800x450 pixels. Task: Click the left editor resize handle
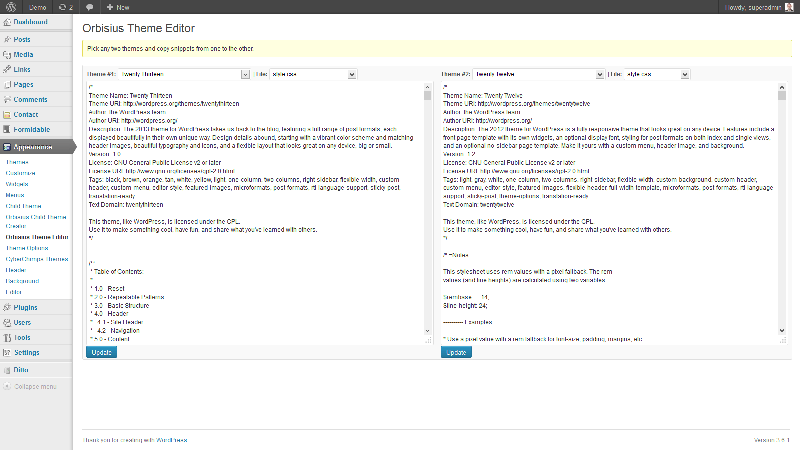429,340
